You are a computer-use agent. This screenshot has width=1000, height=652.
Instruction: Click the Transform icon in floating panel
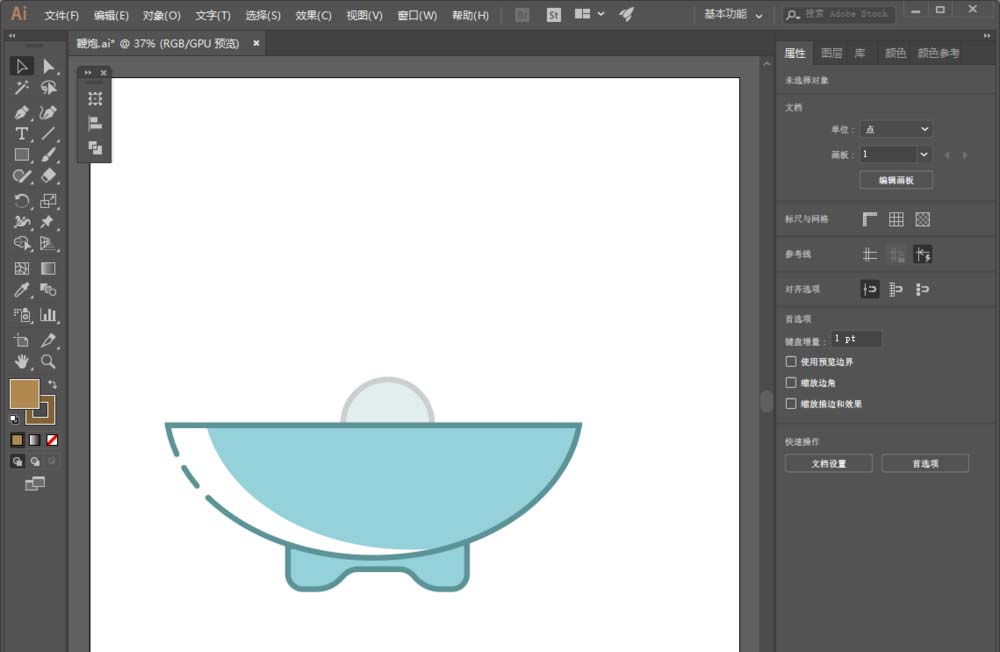coord(95,99)
